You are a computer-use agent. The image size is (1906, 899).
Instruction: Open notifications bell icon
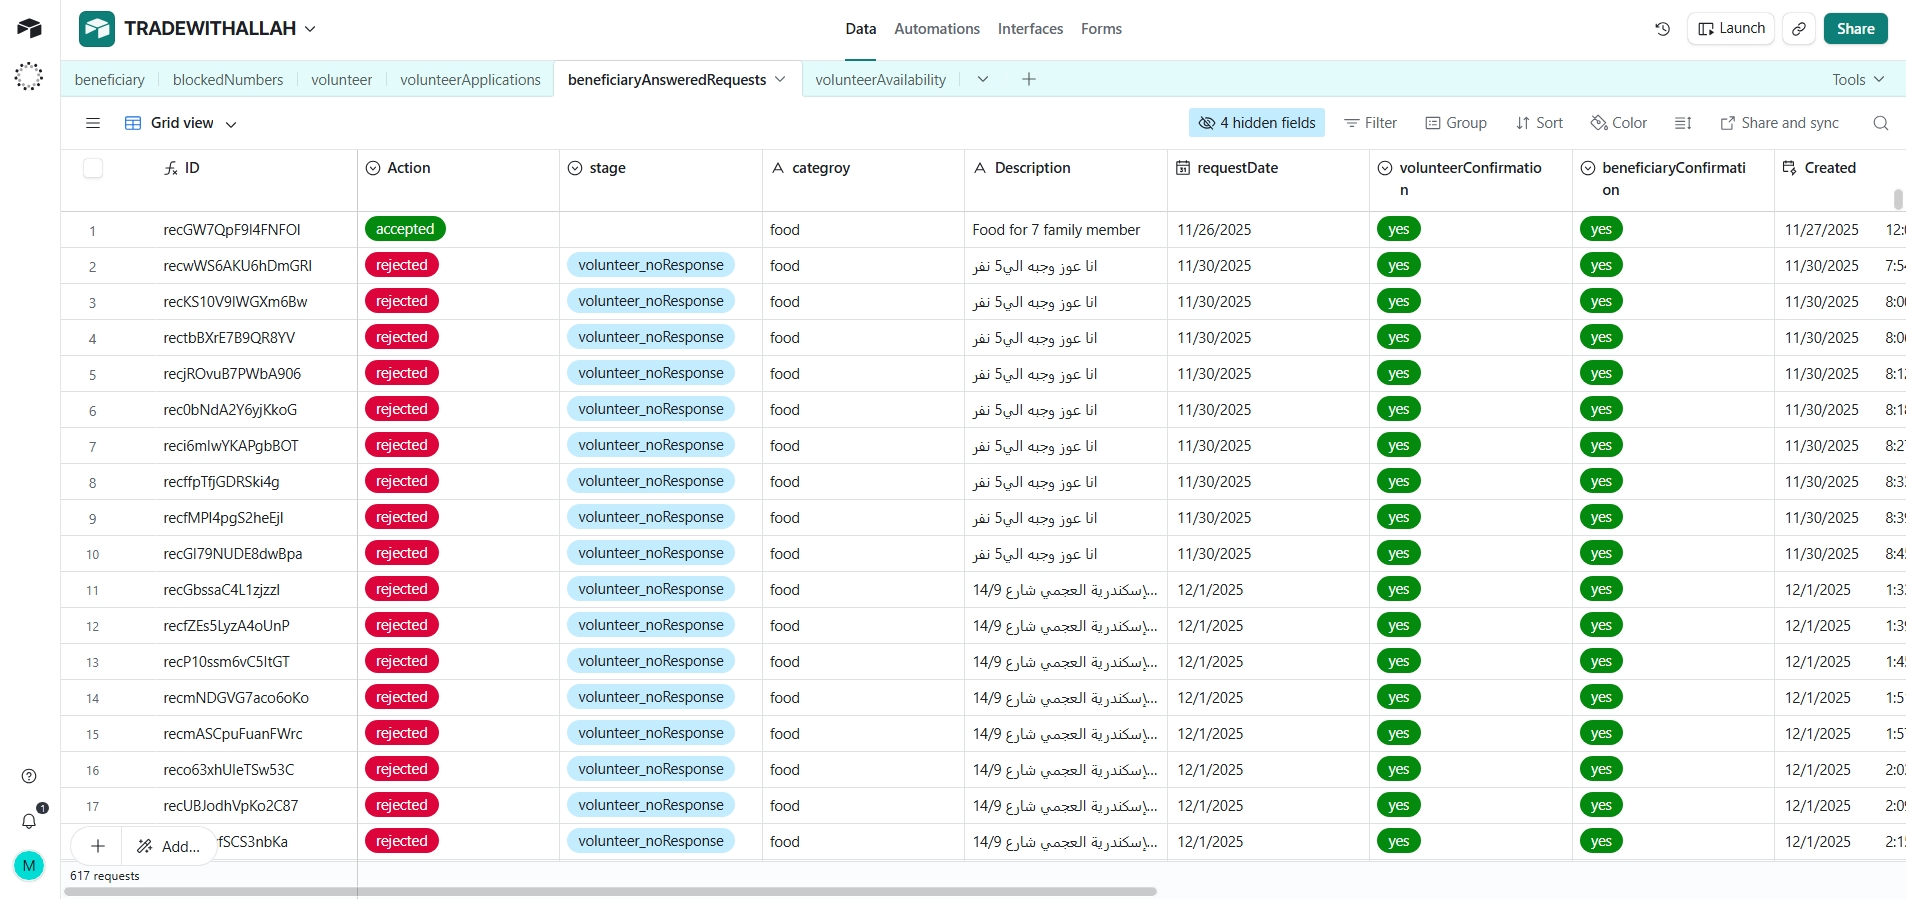tap(29, 821)
